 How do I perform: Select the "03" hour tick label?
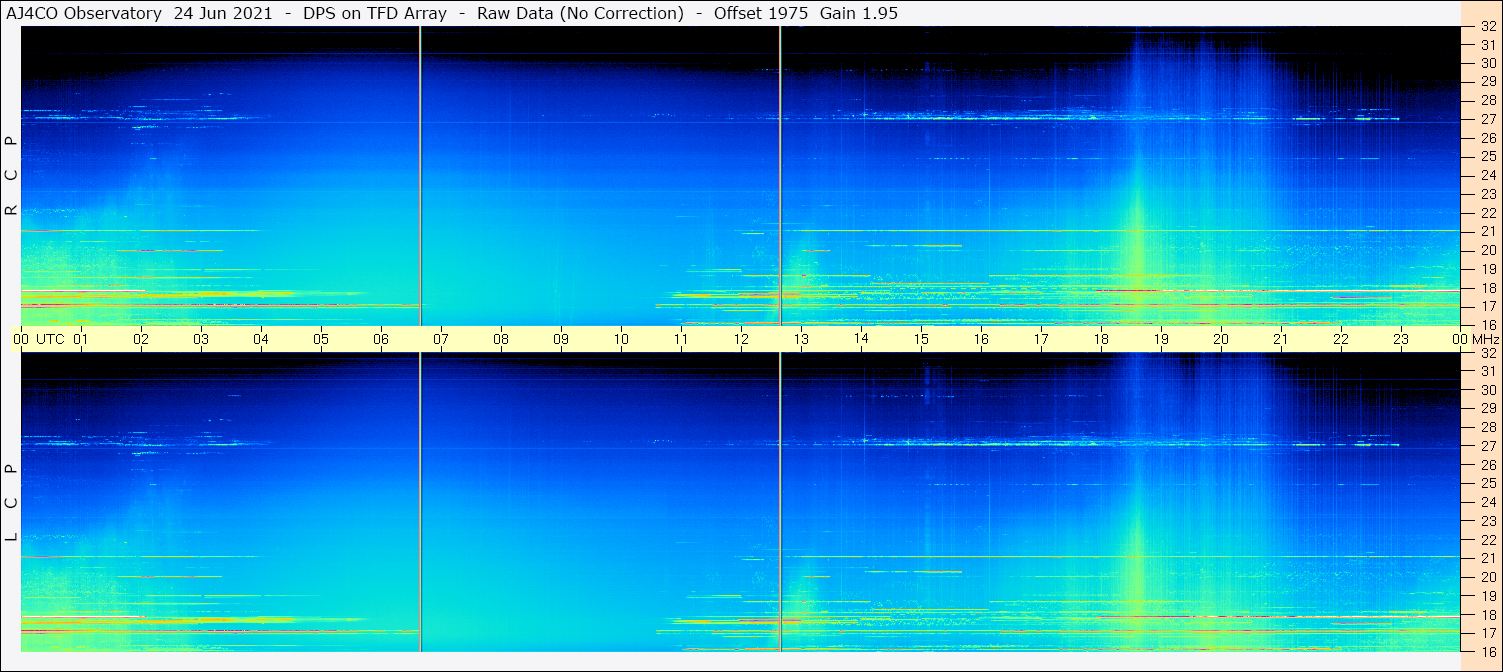[x=201, y=340]
